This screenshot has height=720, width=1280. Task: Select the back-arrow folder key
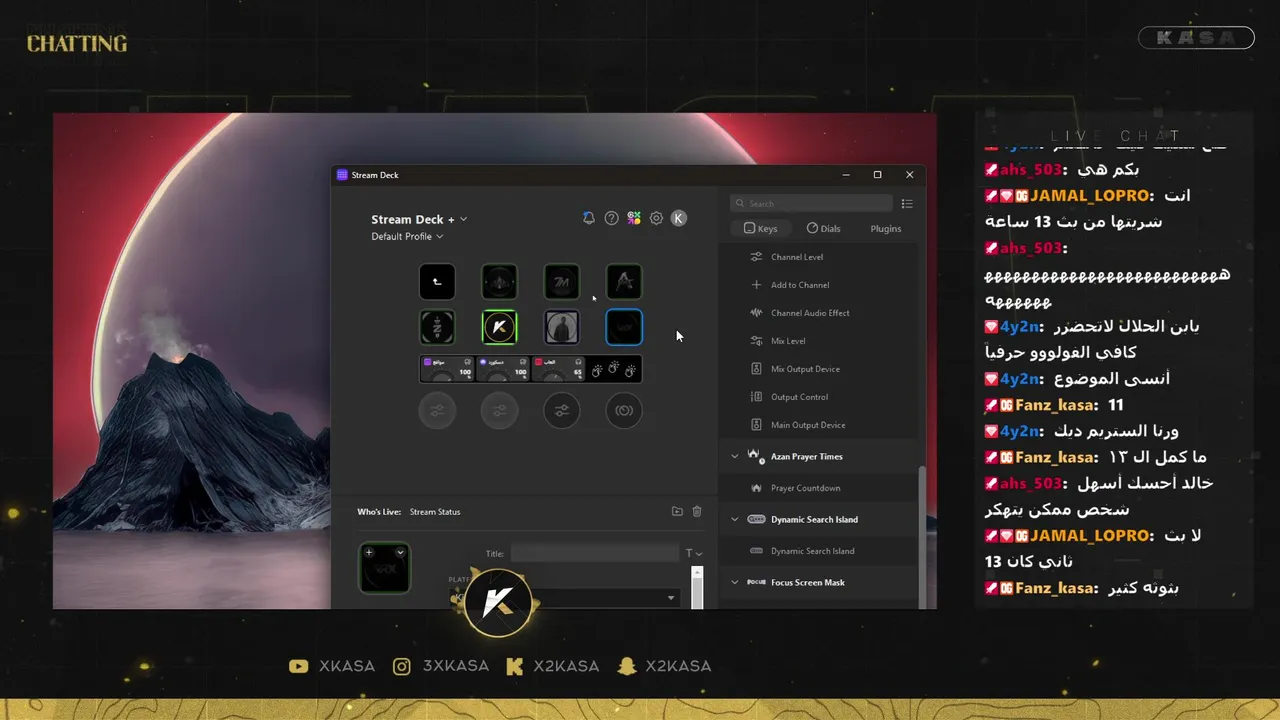tap(437, 282)
